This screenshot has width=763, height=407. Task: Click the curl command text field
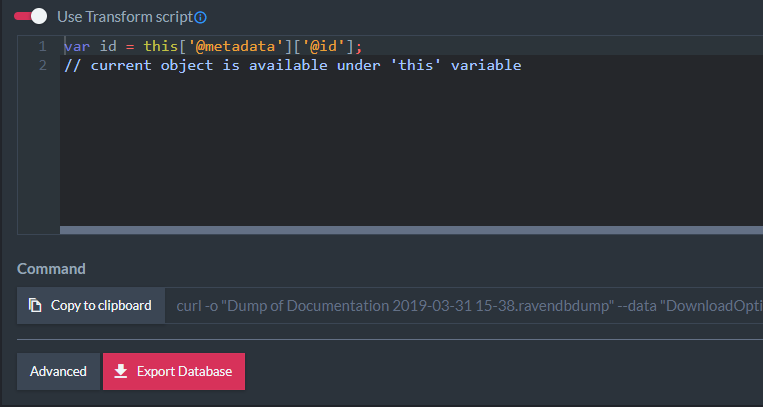pyautogui.click(x=464, y=305)
